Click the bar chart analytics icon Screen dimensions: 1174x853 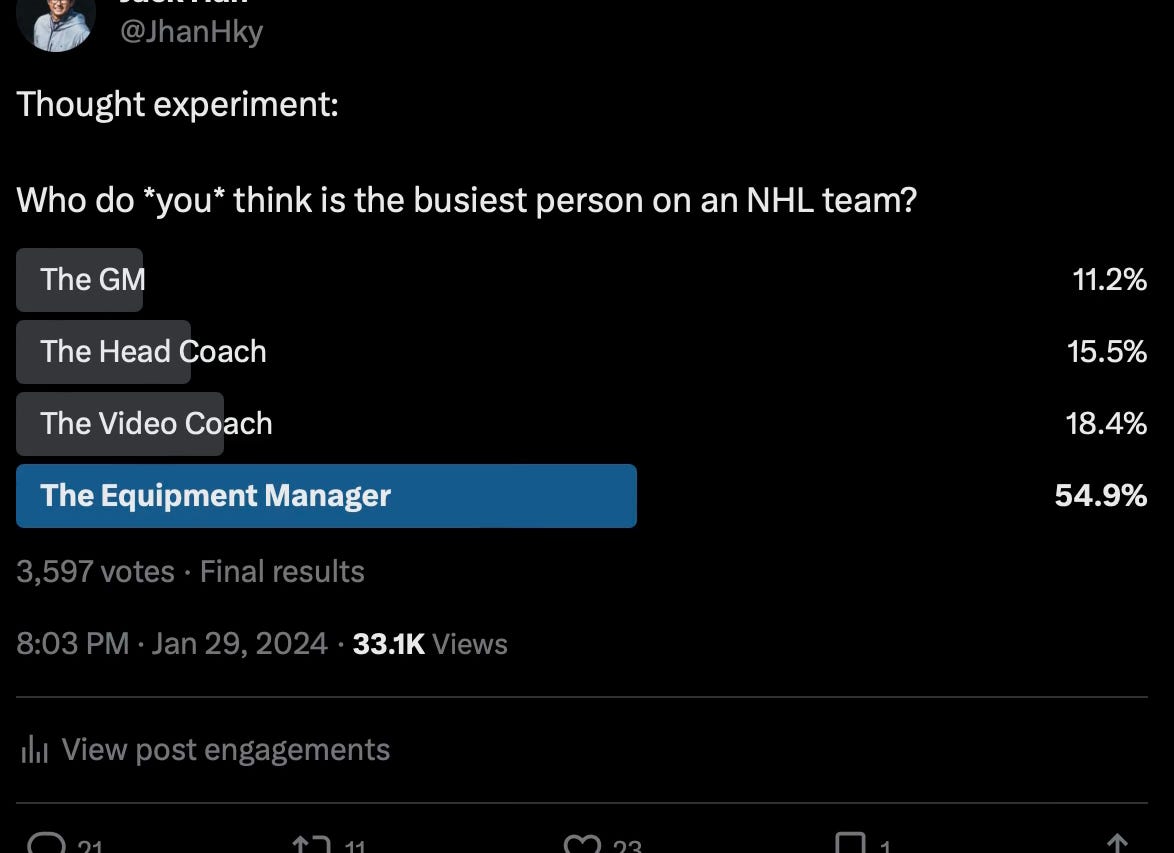click(x=34, y=749)
